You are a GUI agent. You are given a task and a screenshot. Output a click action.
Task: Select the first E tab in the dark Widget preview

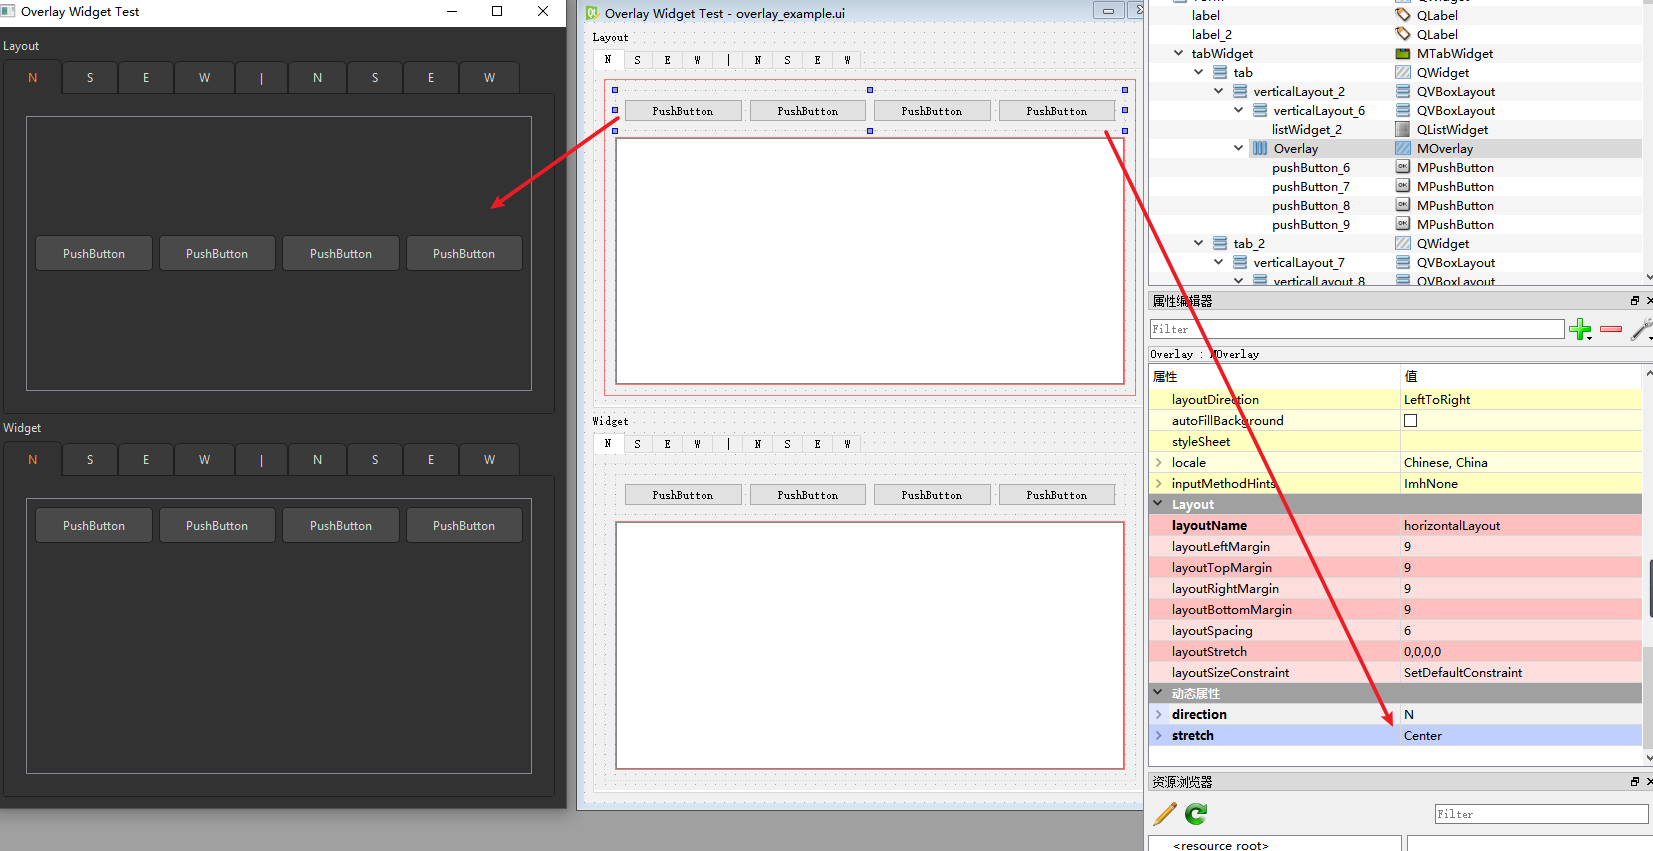[146, 460]
